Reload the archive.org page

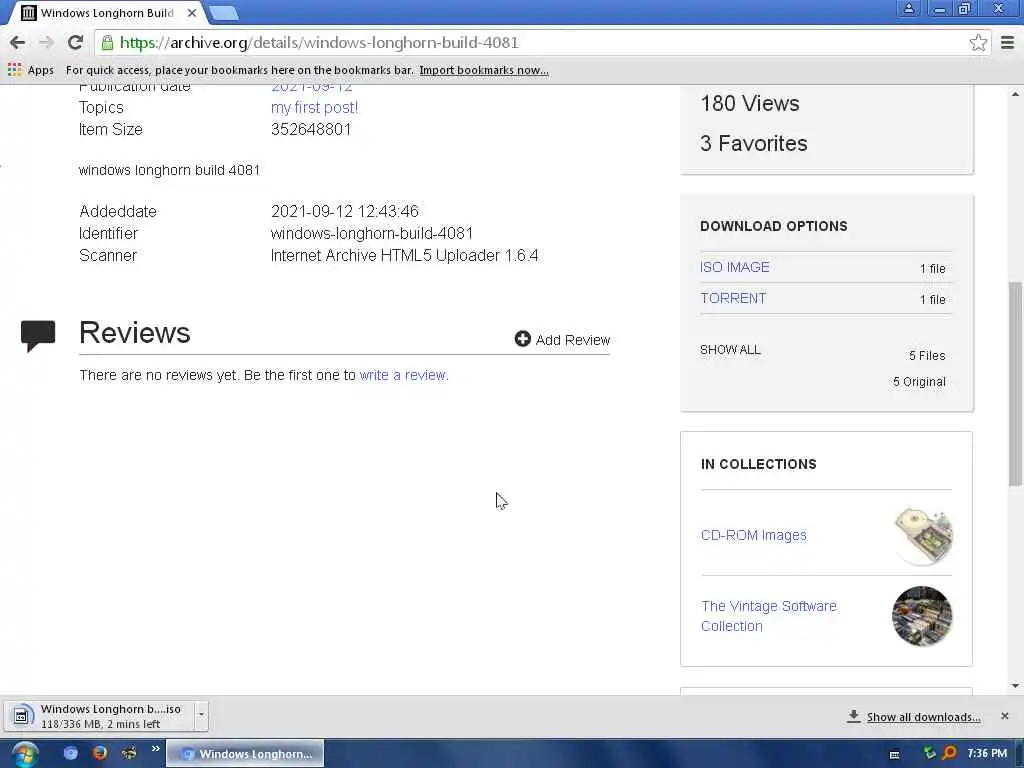pyautogui.click(x=75, y=42)
